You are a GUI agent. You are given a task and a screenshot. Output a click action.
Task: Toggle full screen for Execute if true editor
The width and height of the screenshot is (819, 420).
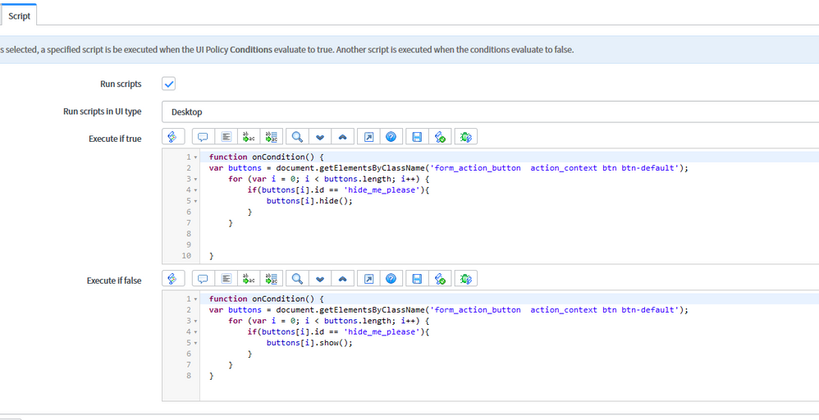pos(369,137)
